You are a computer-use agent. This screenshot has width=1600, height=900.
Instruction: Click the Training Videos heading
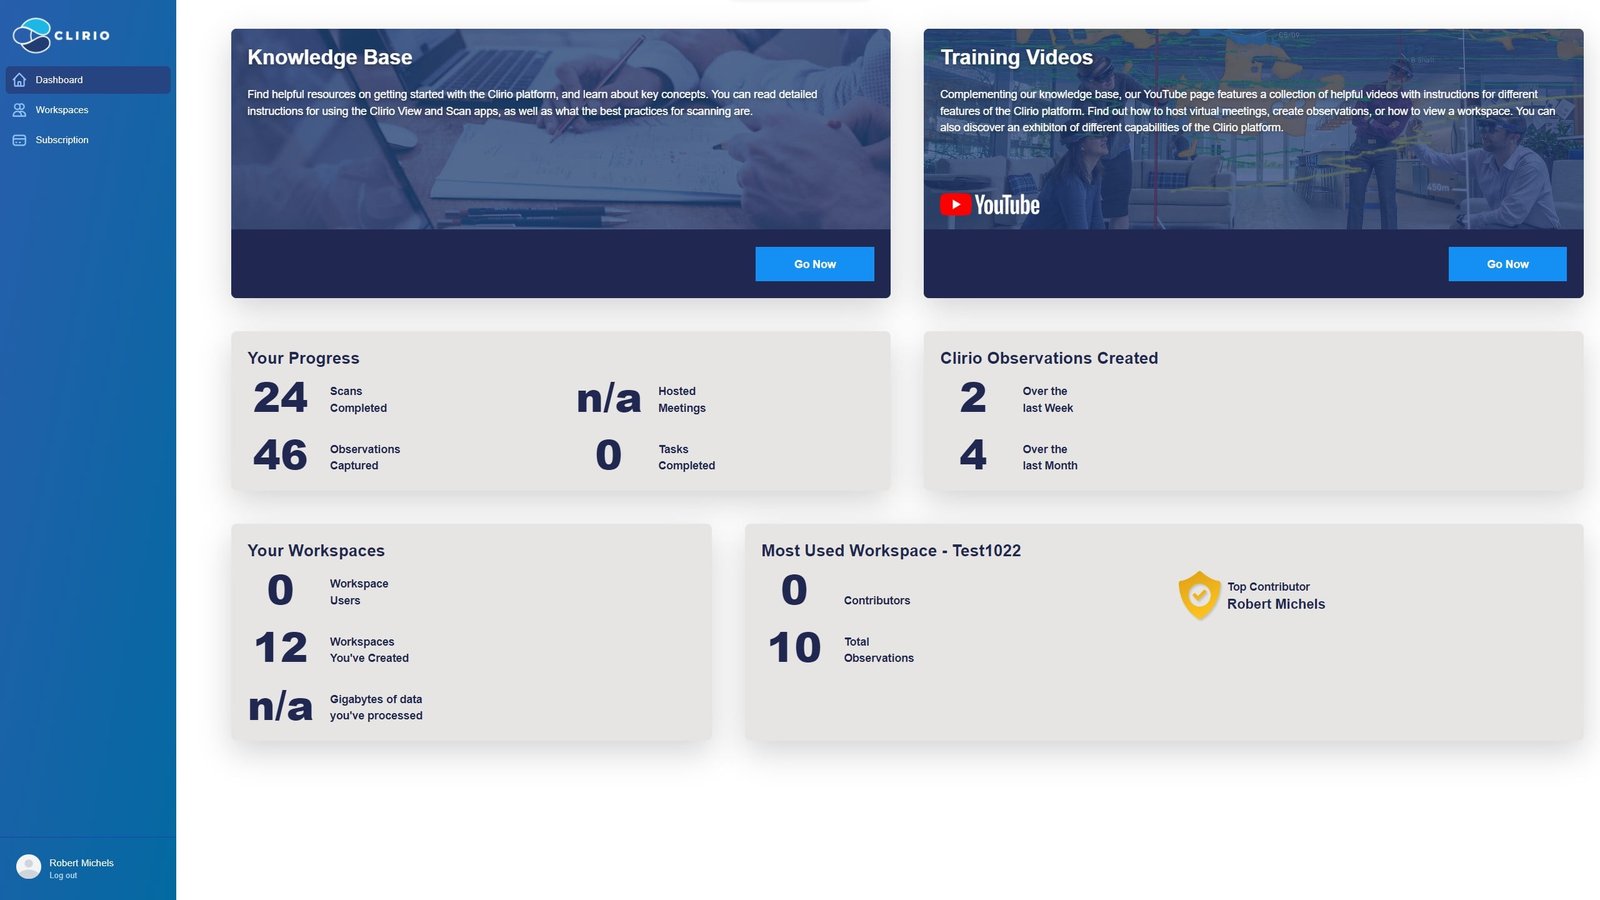pyautogui.click(x=1016, y=57)
